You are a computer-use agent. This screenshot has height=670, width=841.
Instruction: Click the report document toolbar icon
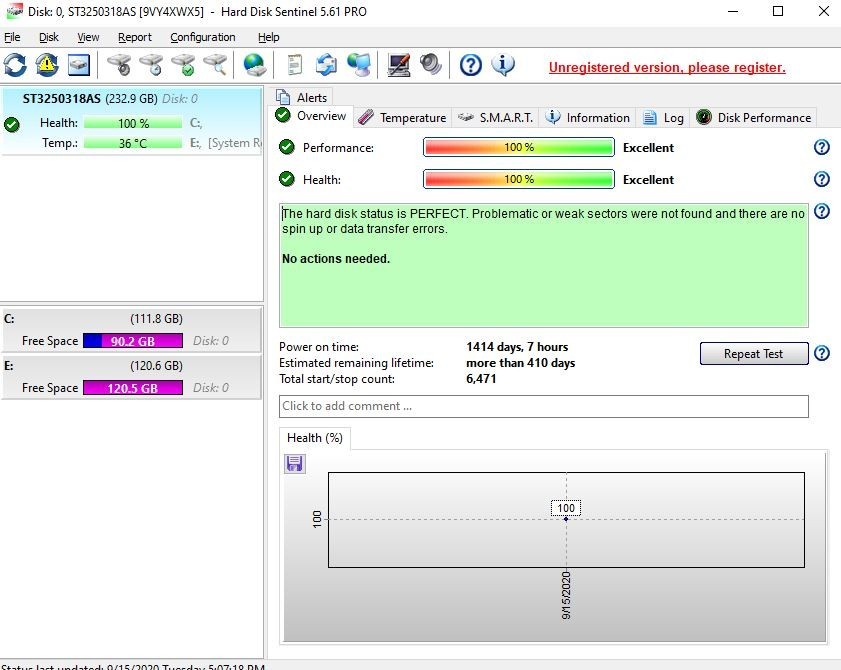pos(294,65)
